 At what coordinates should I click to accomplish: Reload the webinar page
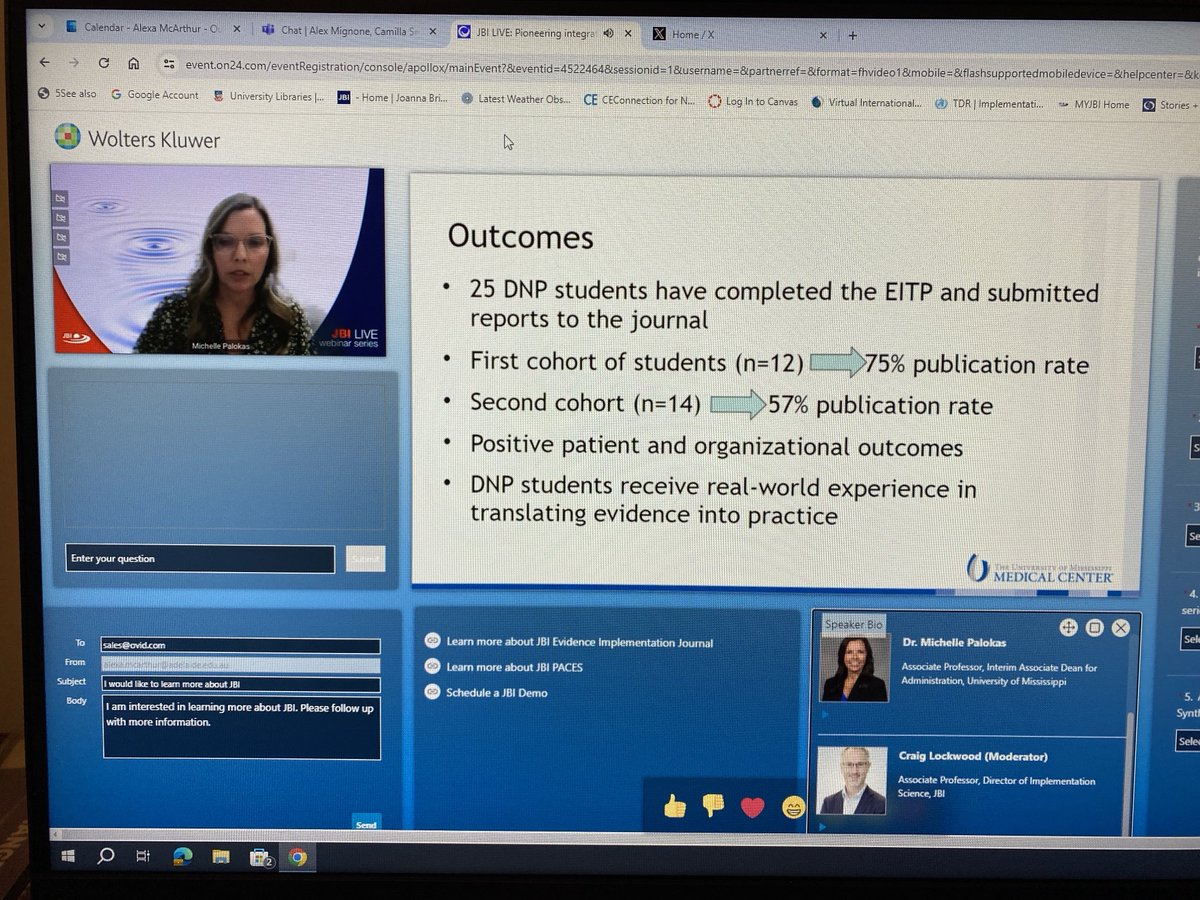pyautogui.click(x=103, y=62)
